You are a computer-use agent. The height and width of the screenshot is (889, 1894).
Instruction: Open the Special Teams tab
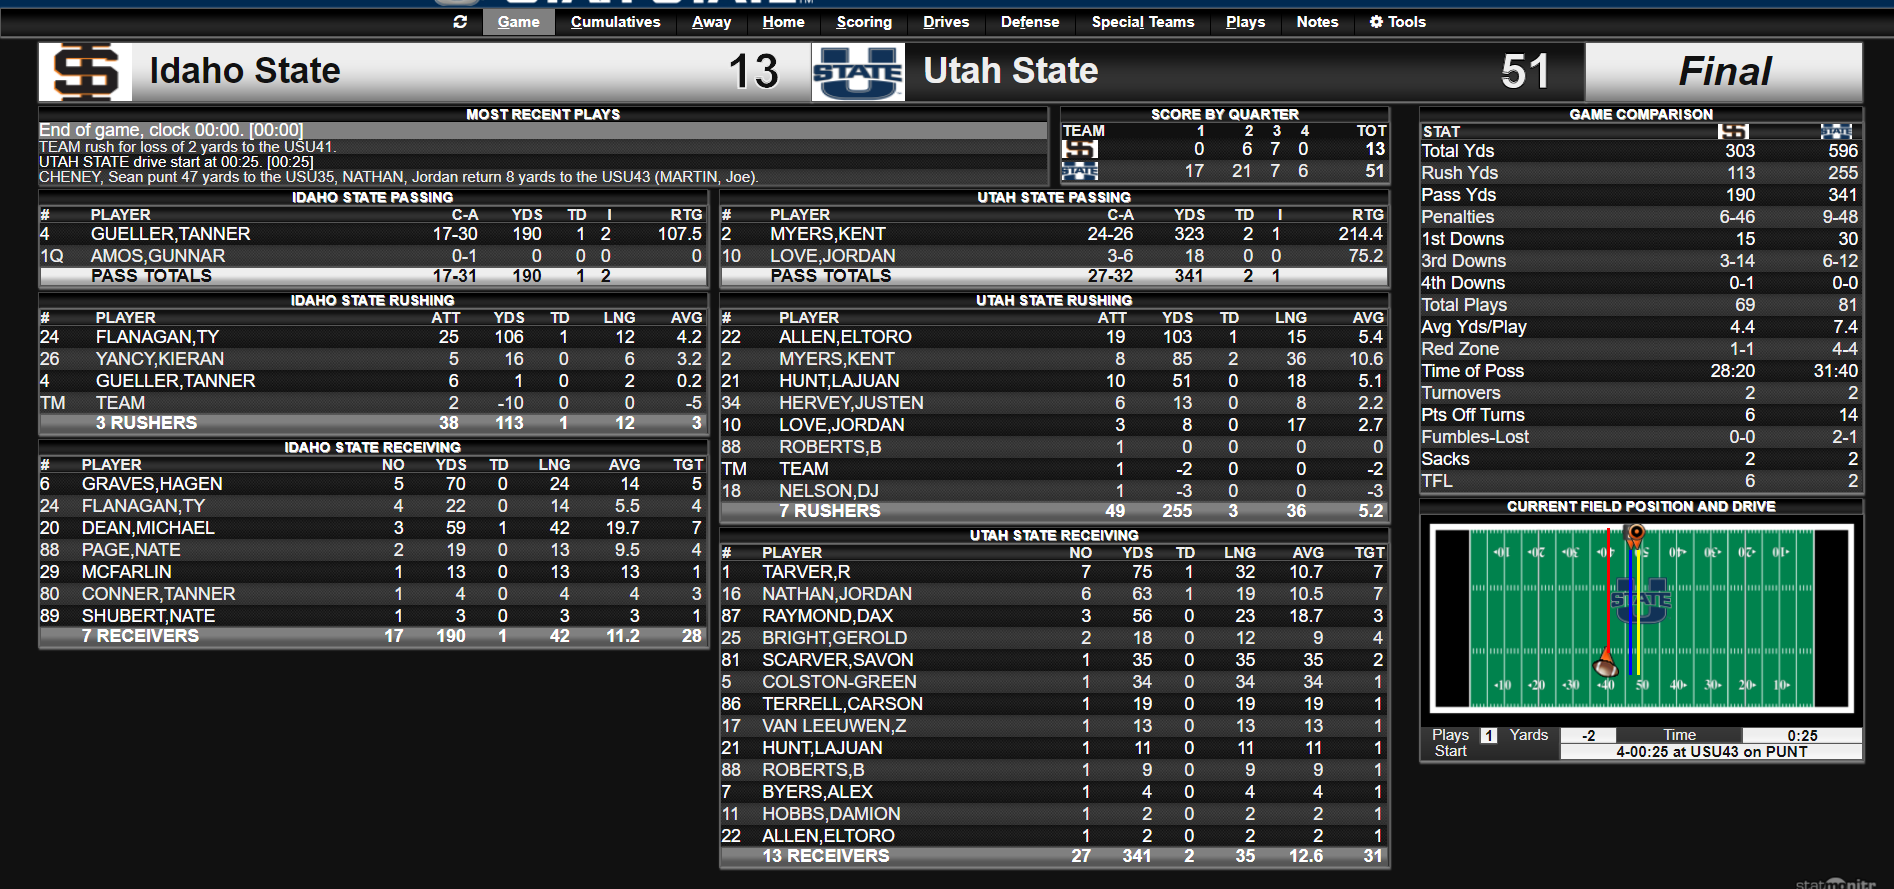click(1141, 21)
